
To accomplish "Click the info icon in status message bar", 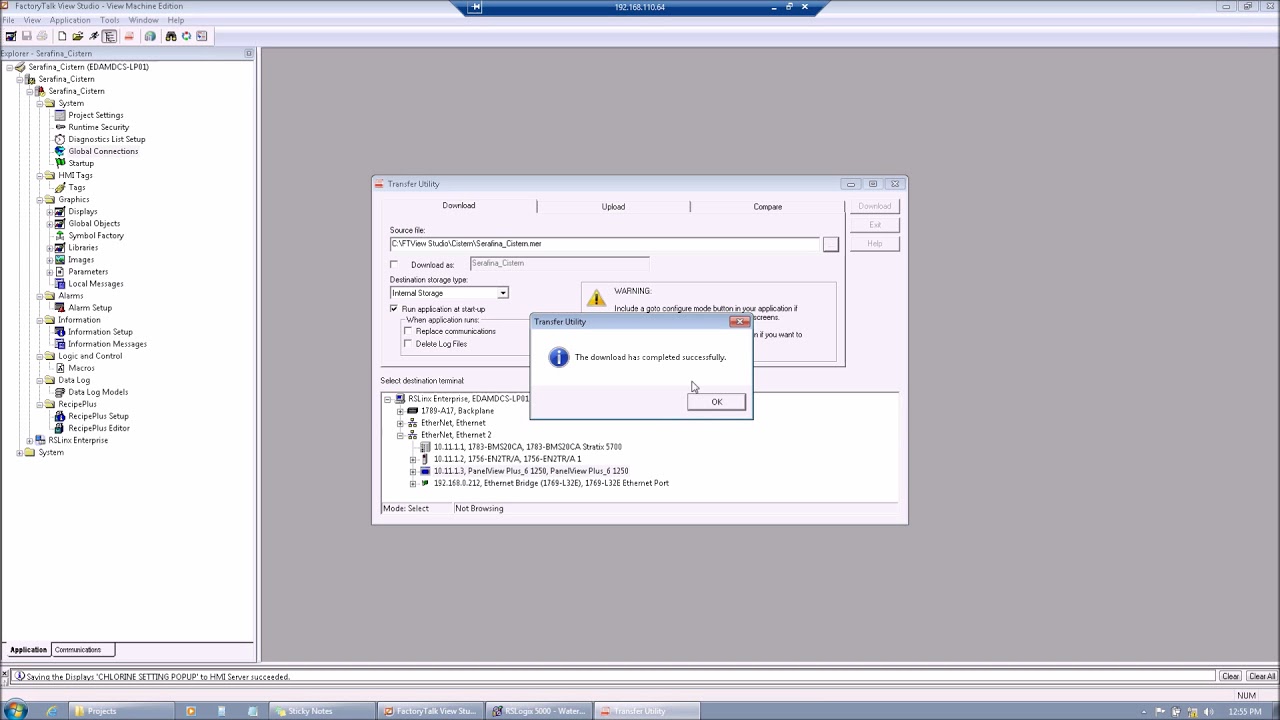I will click(x=19, y=676).
